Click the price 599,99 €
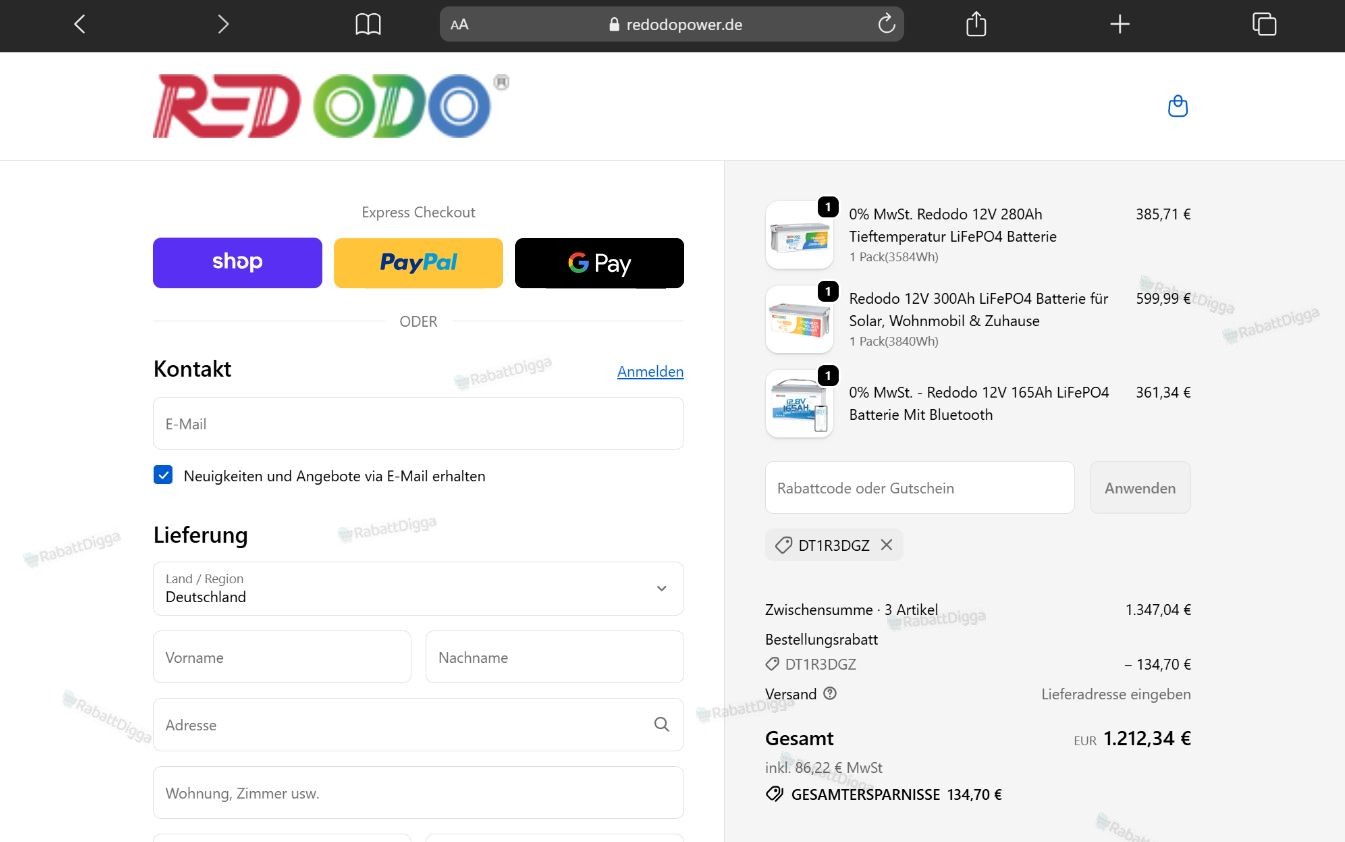1345x842 pixels. coord(1163,298)
